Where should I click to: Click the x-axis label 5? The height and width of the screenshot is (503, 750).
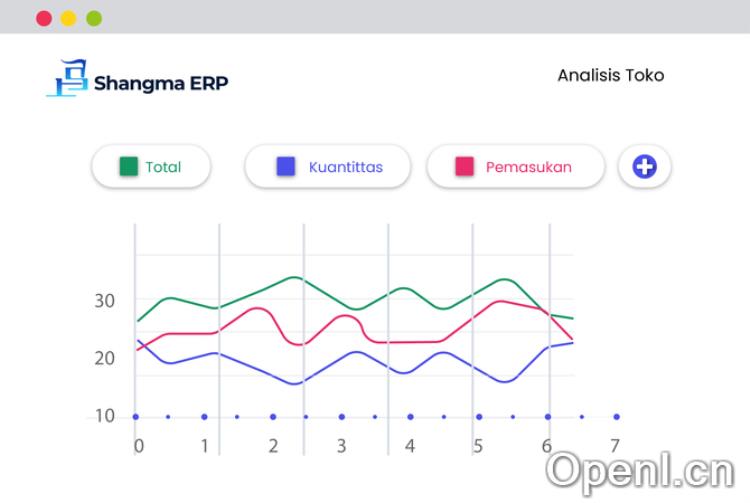478,445
